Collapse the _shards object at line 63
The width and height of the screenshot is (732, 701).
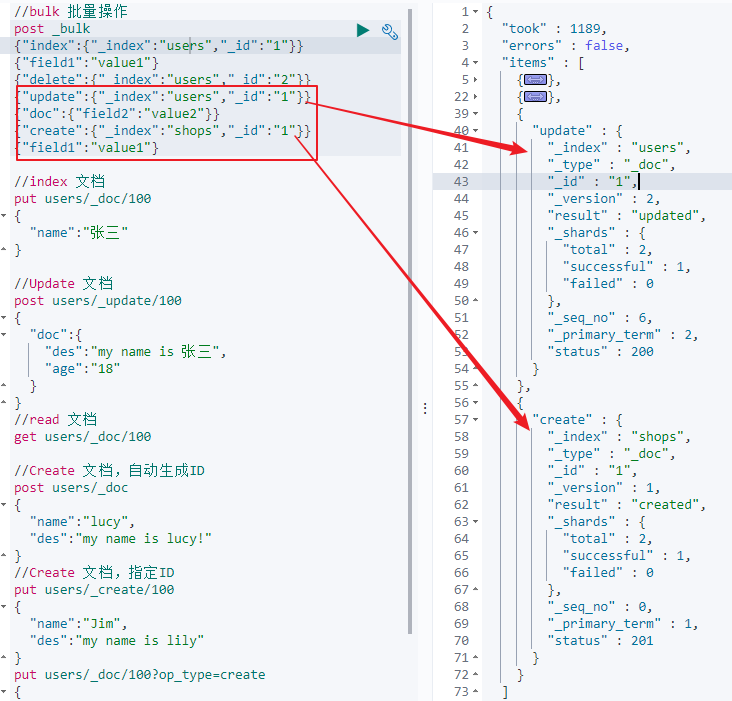click(x=475, y=521)
